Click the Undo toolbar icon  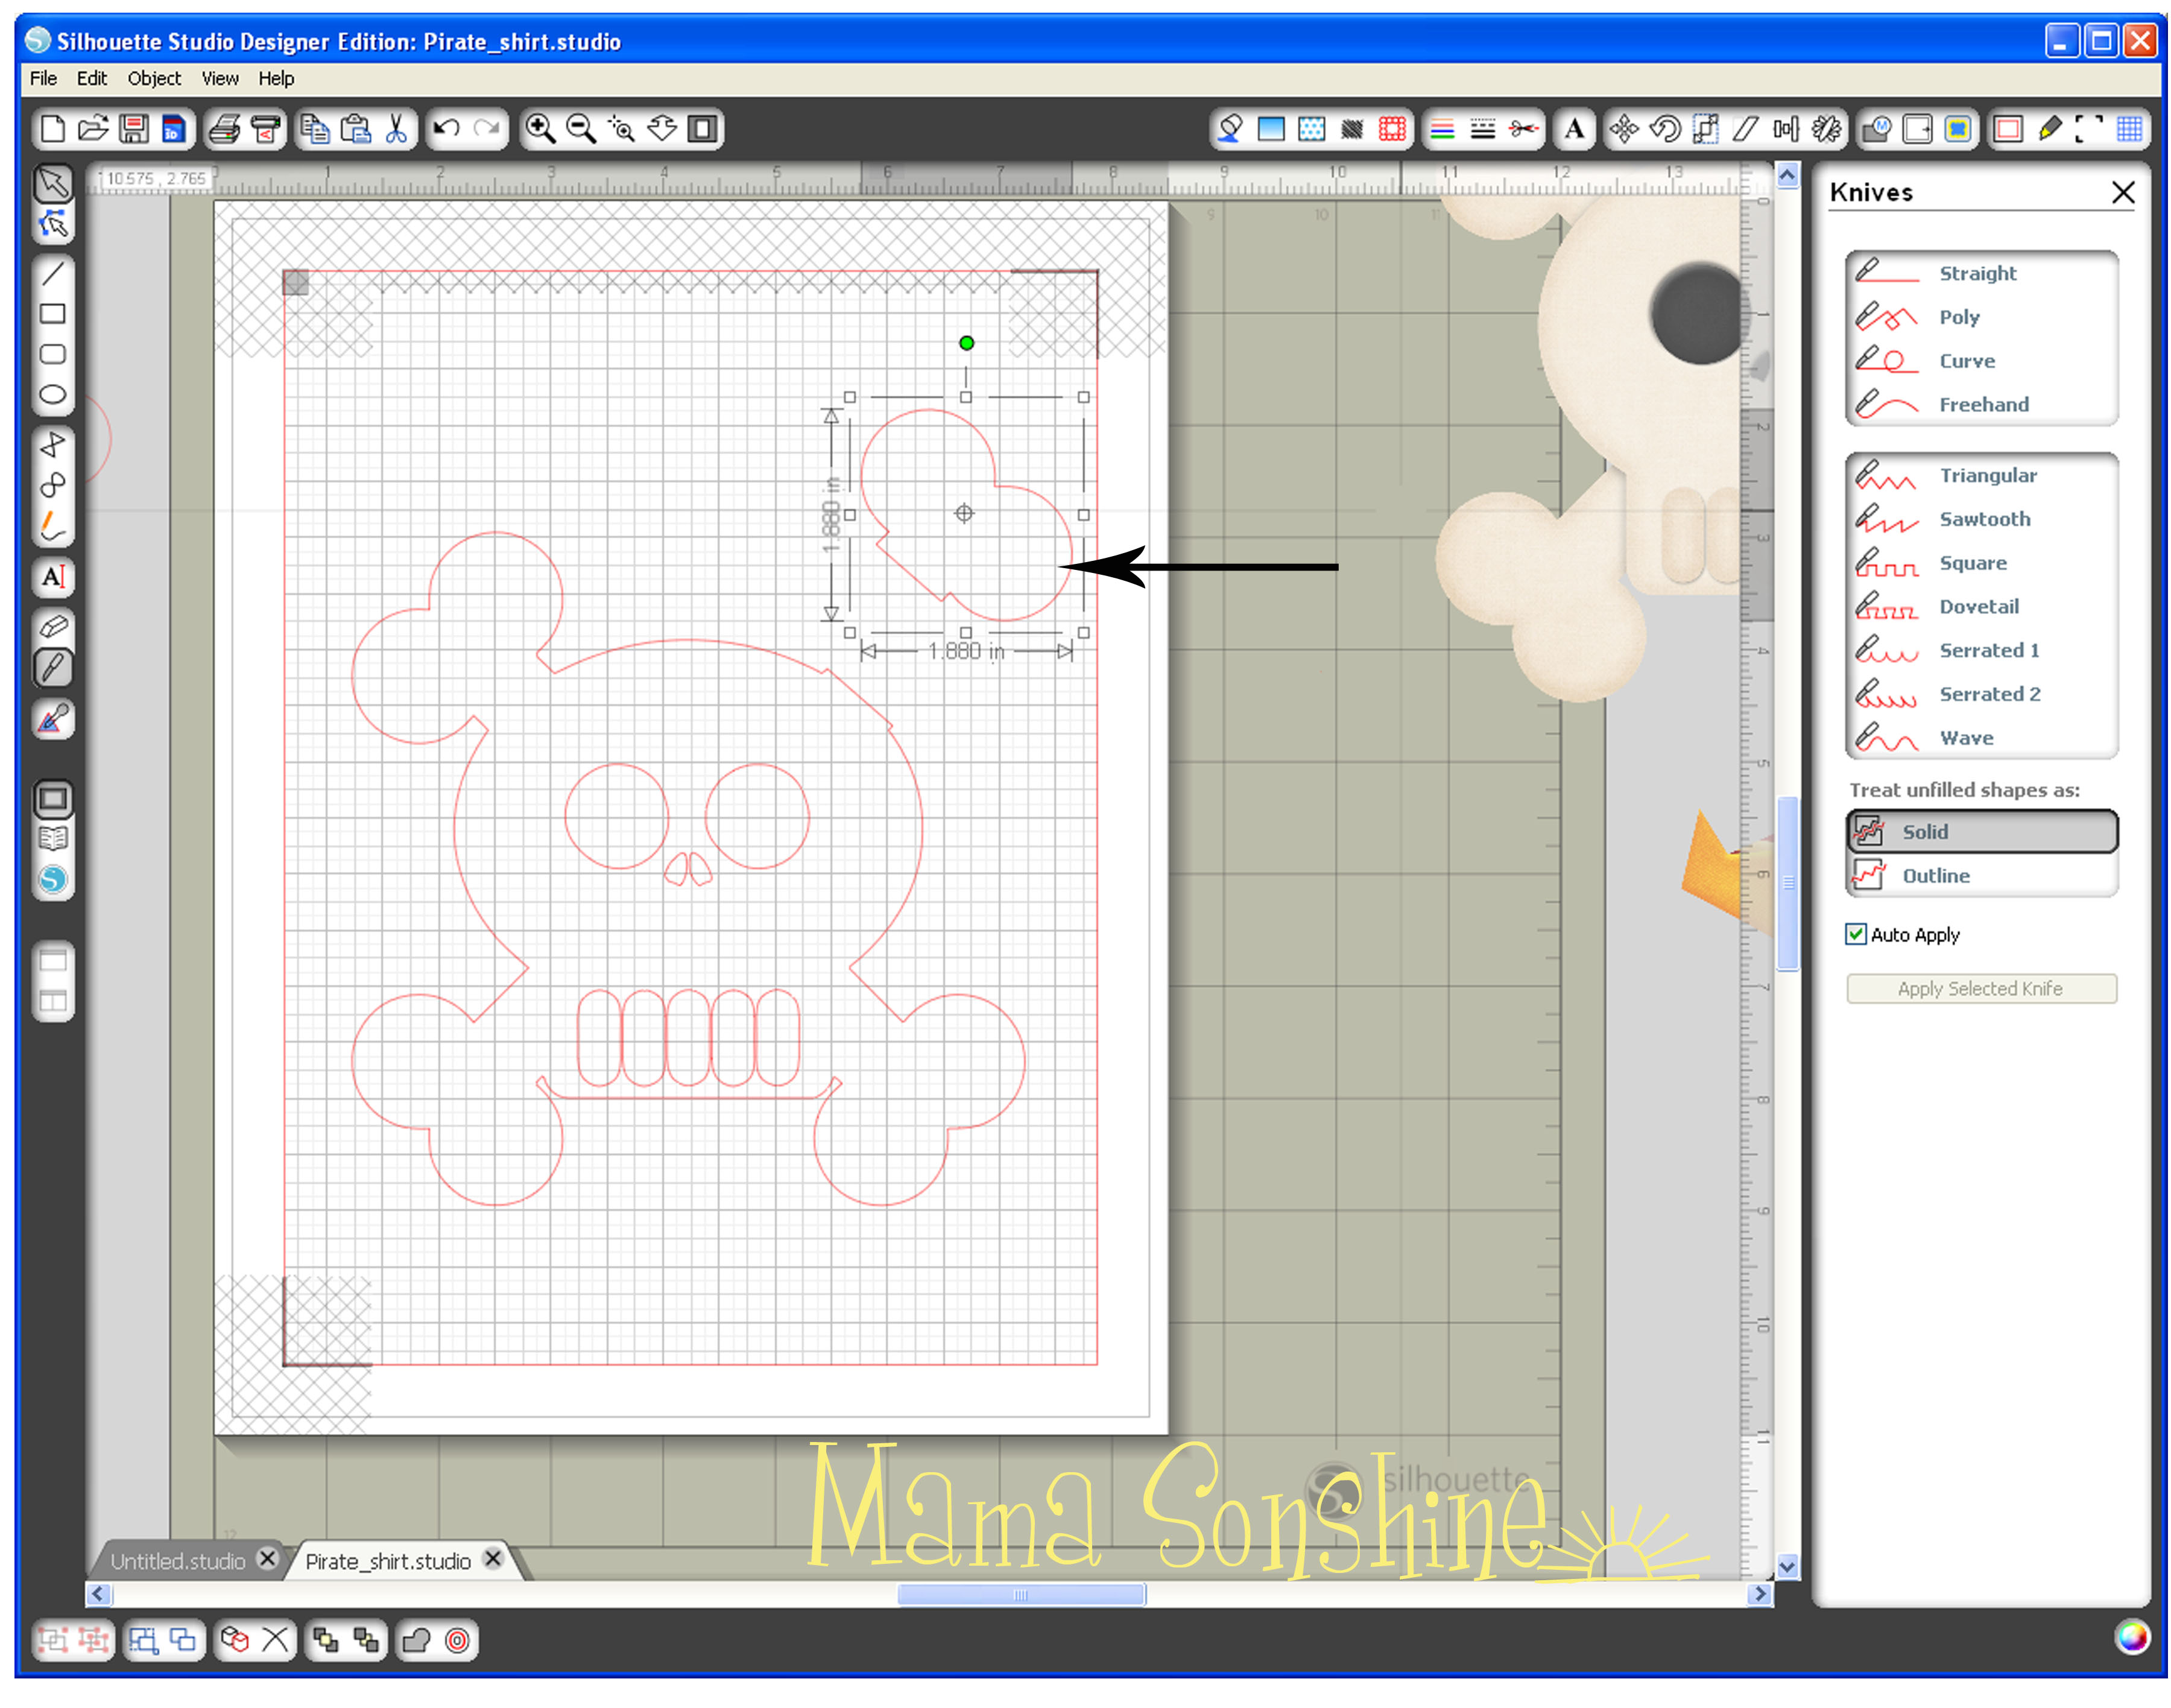(447, 129)
